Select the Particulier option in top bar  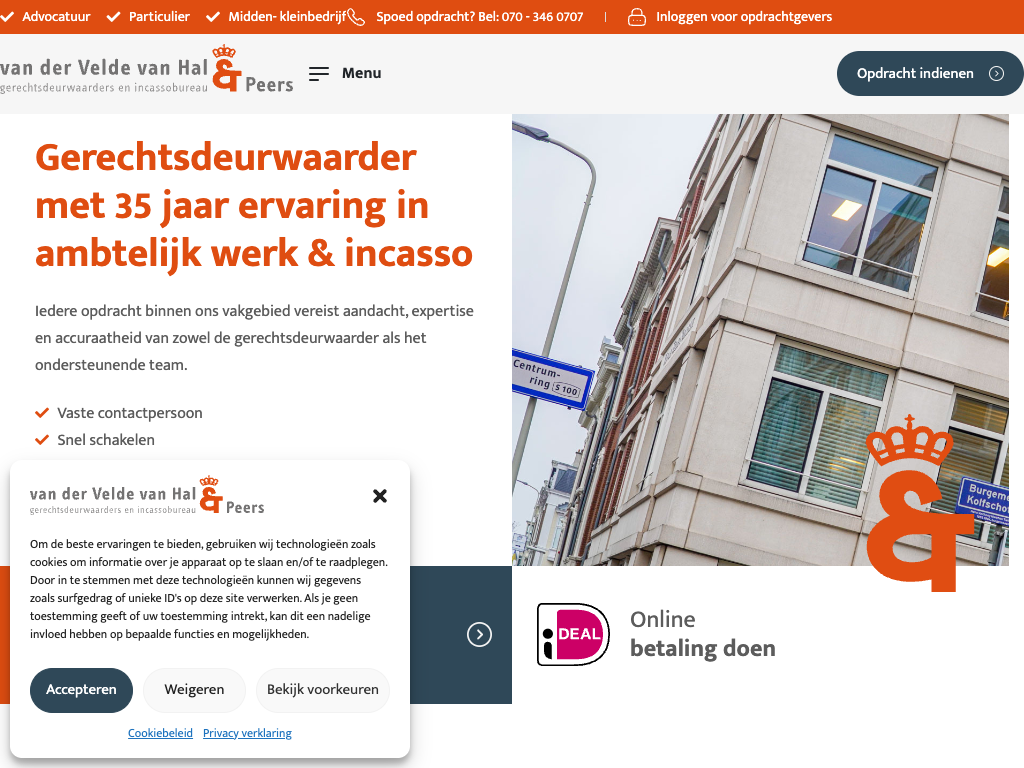click(x=148, y=17)
